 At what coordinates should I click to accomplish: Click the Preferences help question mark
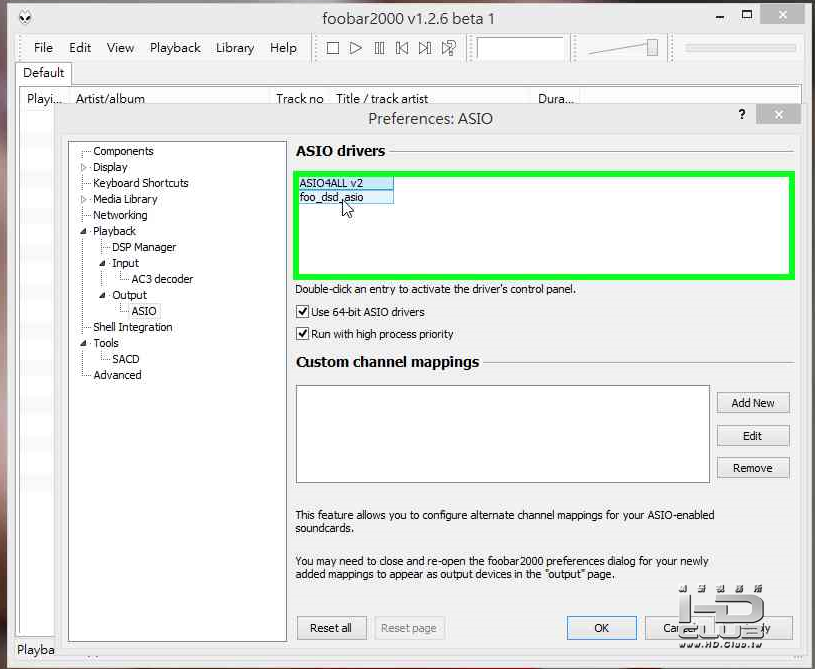pyautogui.click(x=742, y=114)
